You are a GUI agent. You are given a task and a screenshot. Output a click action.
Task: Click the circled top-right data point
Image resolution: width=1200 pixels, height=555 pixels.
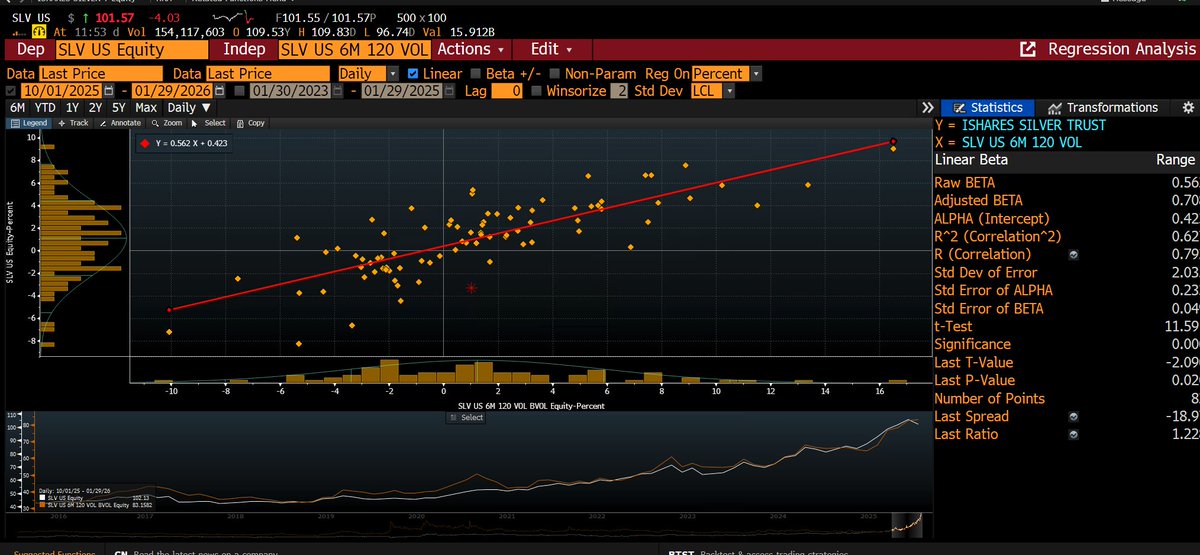[x=893, y=141]
